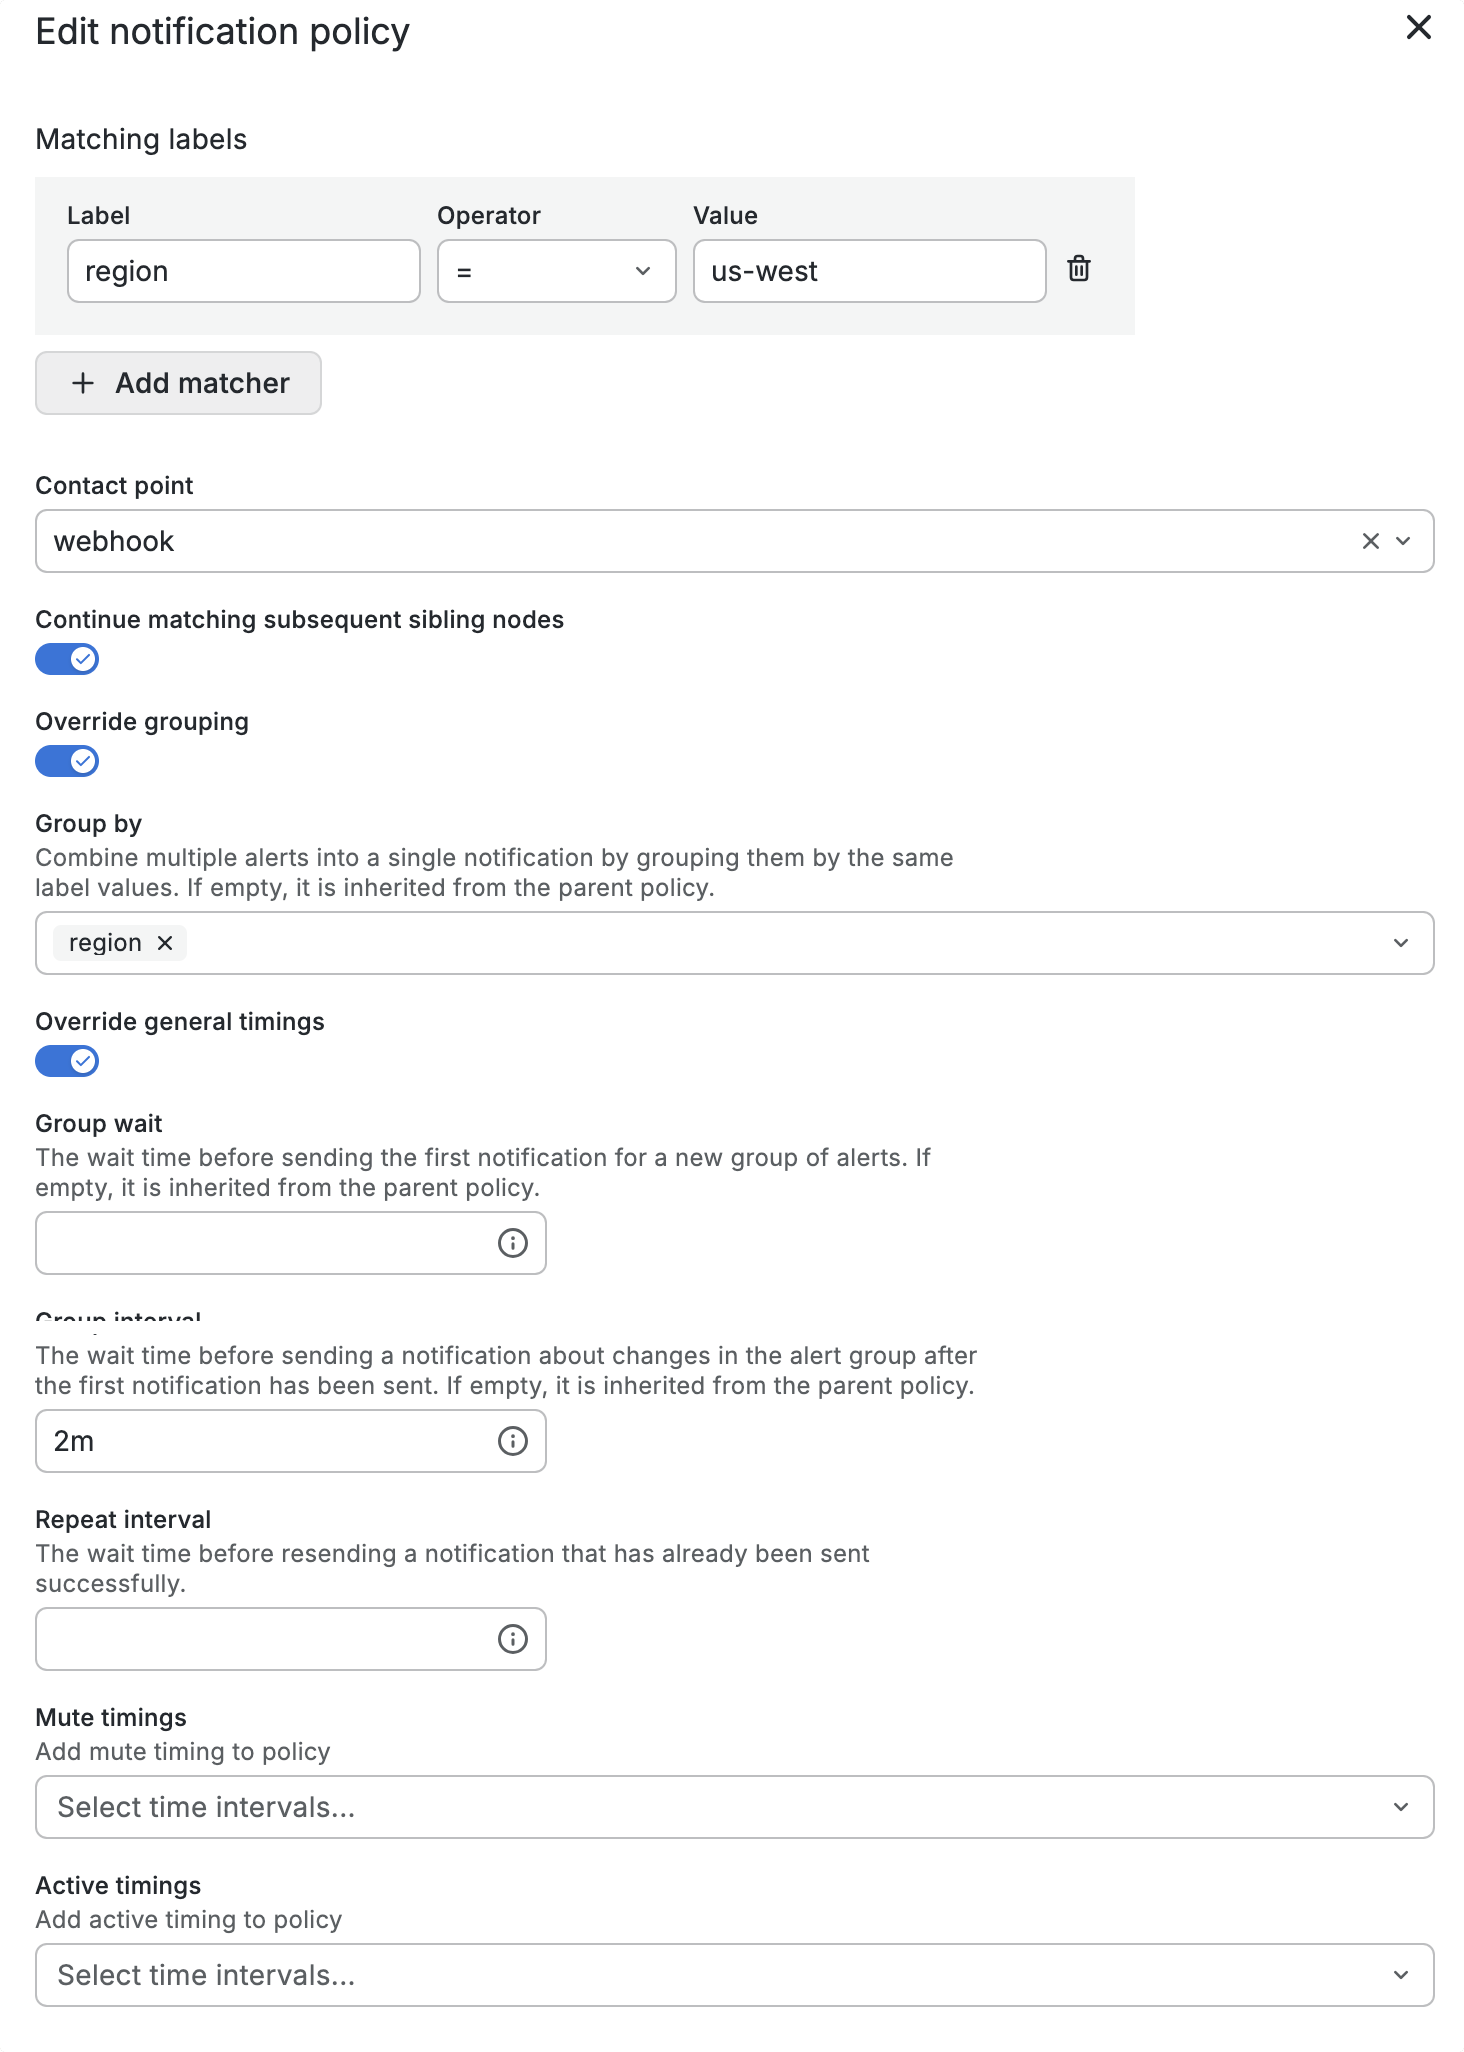Open the Operator dropdown
1464x2052 pixels.
[x=556, y=271]
